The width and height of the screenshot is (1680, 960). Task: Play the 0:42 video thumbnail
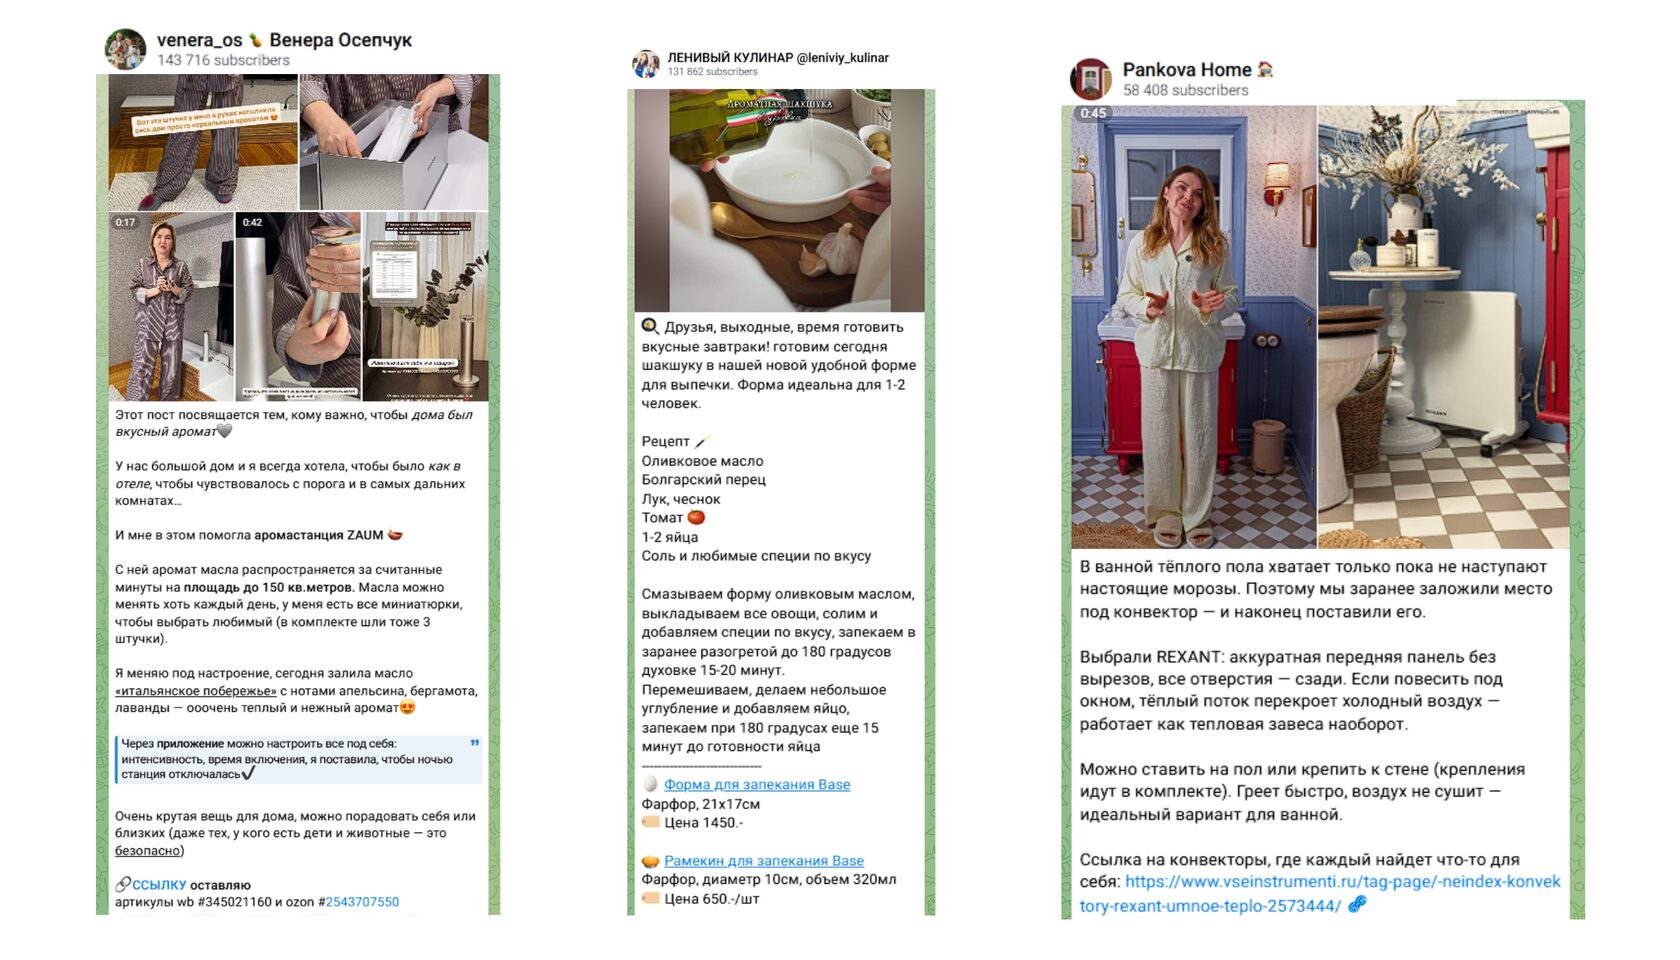[298, 306]
